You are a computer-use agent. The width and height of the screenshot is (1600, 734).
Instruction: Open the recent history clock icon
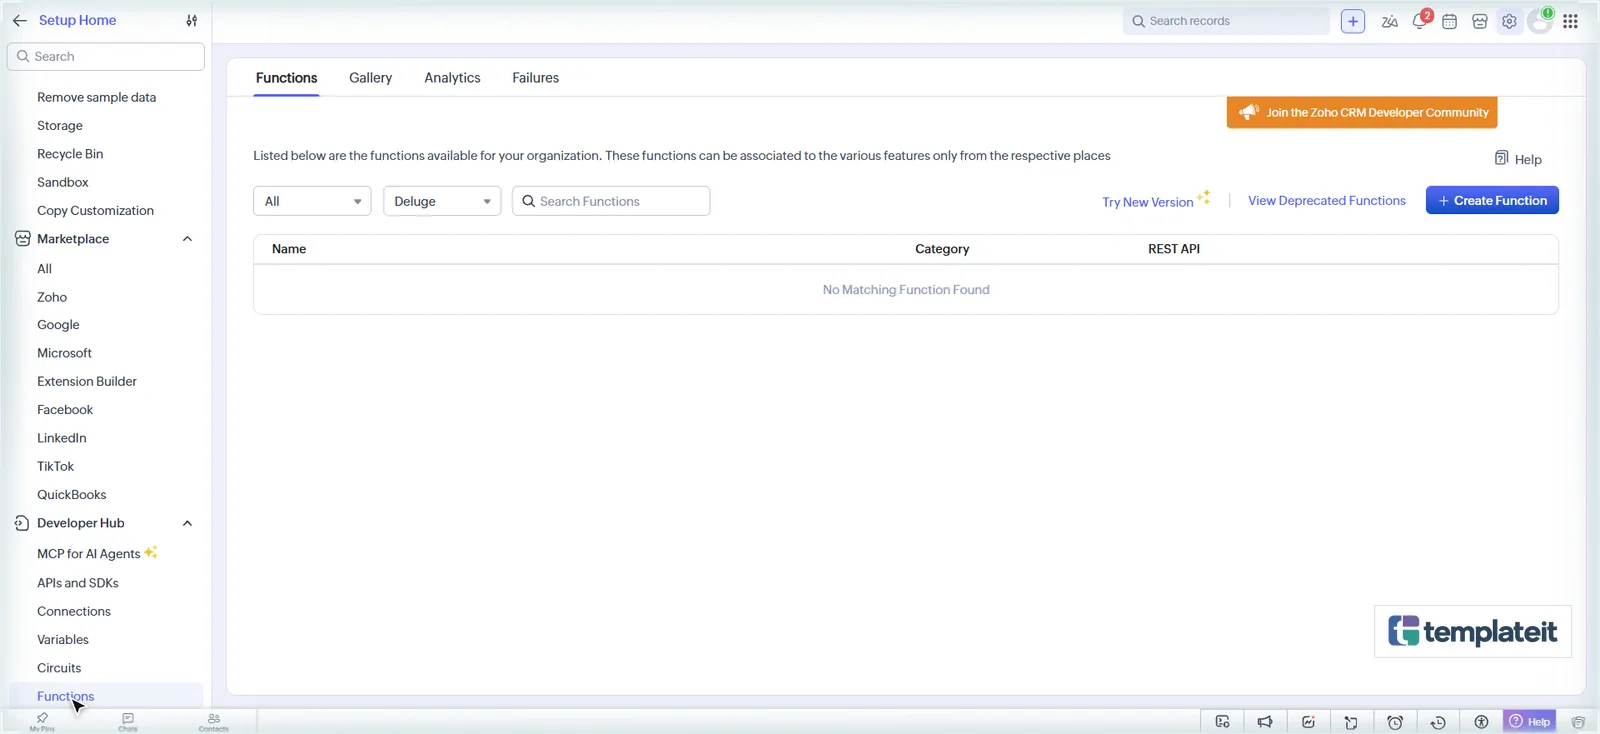coord(1438,722)
